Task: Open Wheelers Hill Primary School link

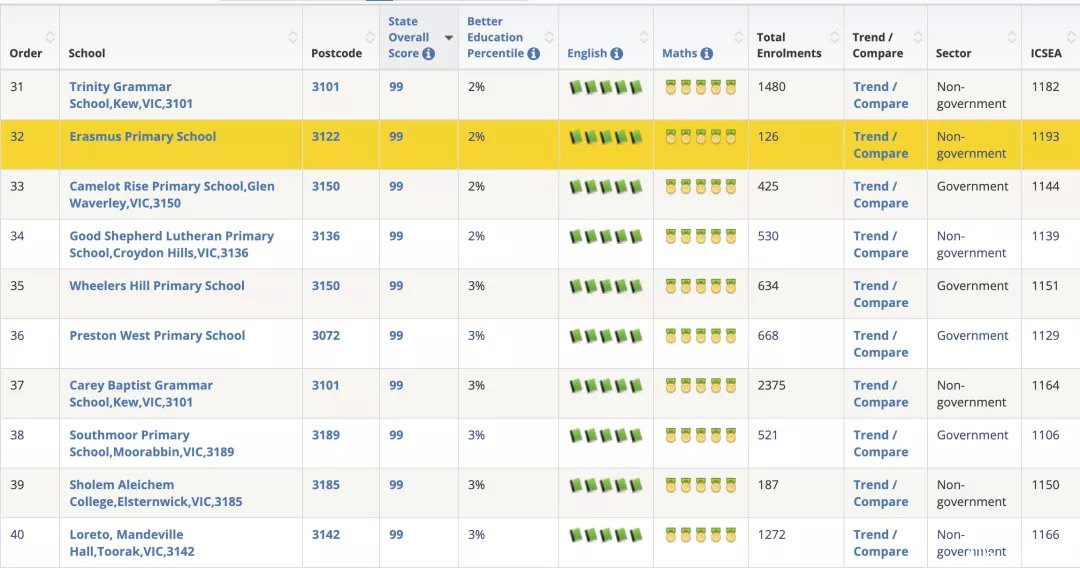Action: coord(157,286)
